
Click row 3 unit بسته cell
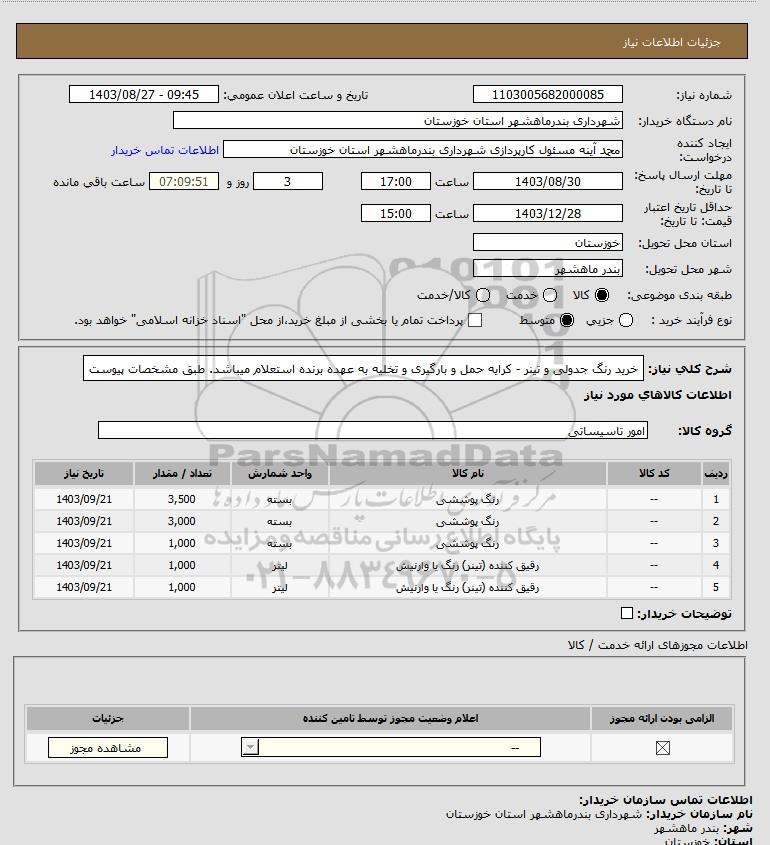280,543
